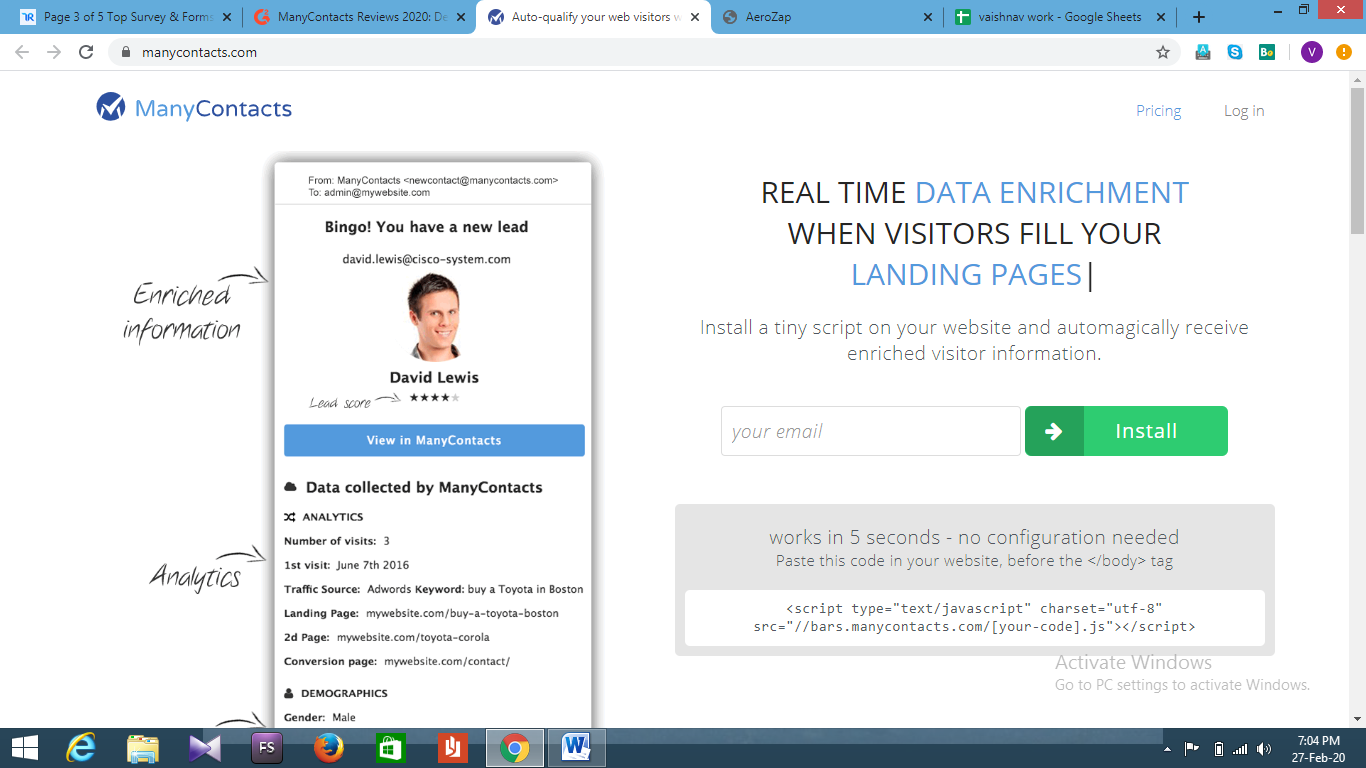Open File Explorer from the taskbar
1366x768 pixels.
(143, 748)
